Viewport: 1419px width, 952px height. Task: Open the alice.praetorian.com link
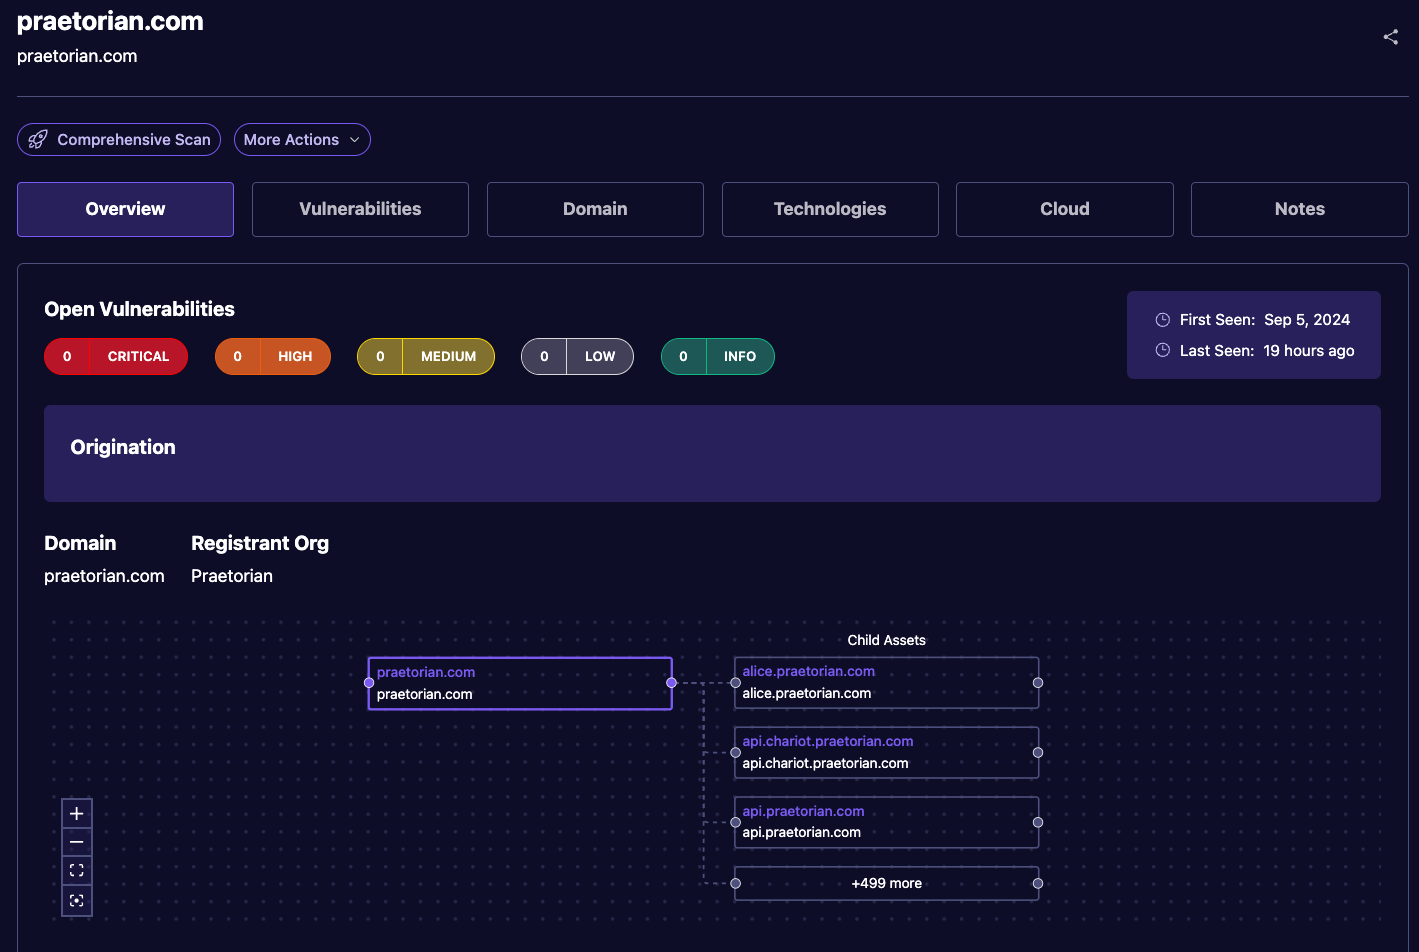808,671
